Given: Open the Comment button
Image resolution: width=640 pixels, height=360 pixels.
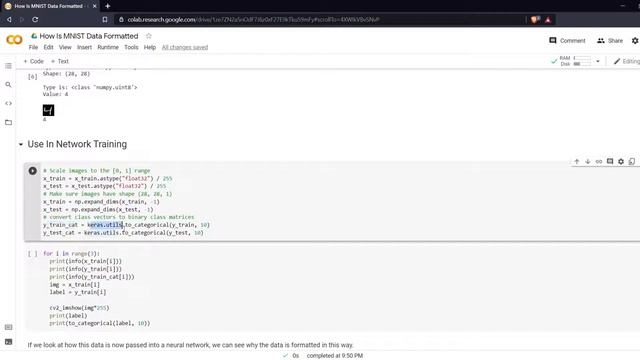Looking at the screenshot, I should click(567, 40).
